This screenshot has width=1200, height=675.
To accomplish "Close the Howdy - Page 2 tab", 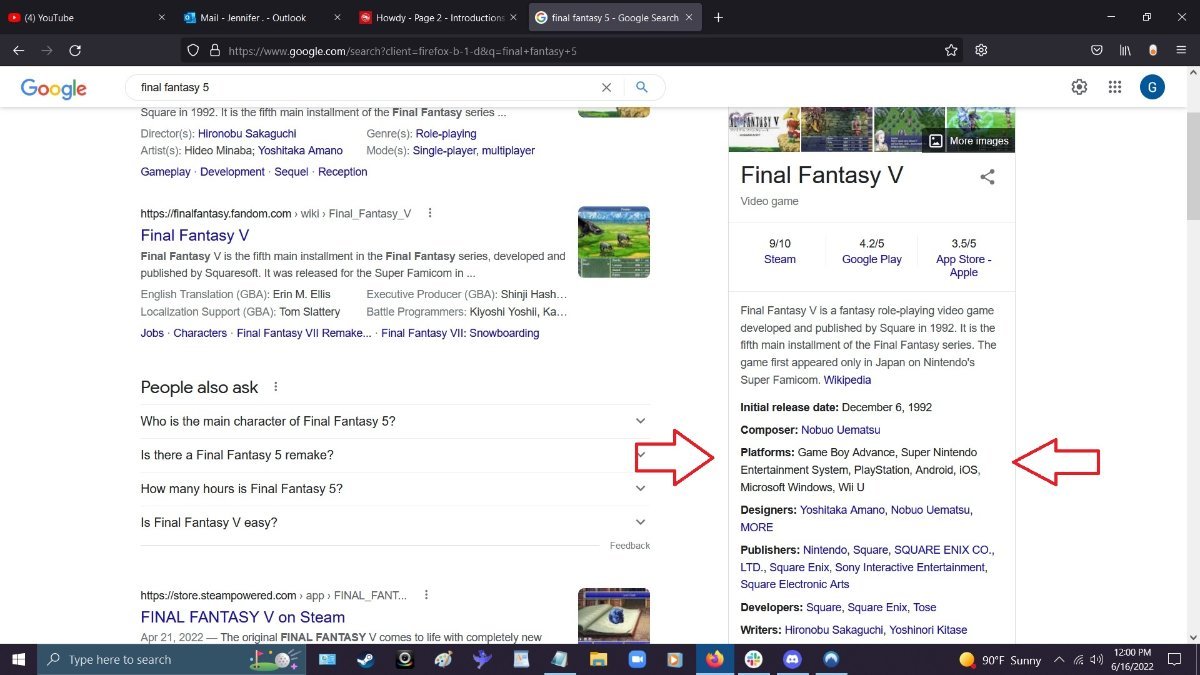I will pyautogui.click(x=513, y=17).
